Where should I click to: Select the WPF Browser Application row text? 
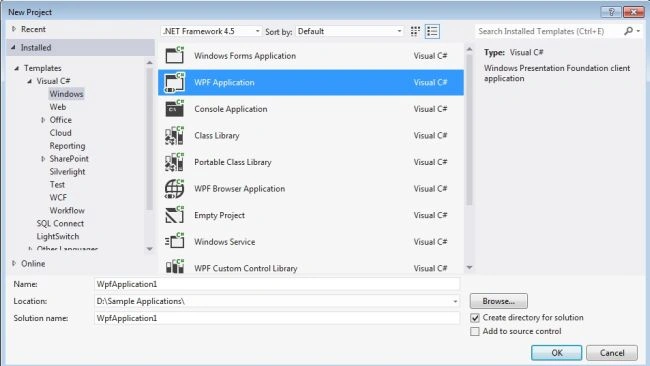click(x=240, y=189)
